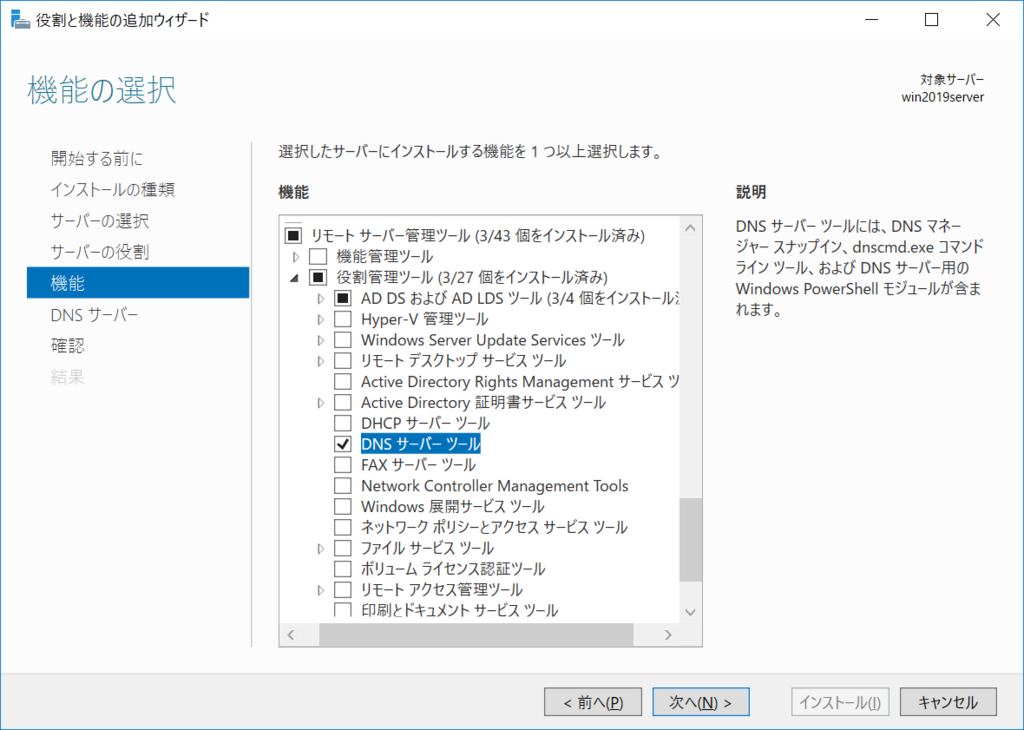Expand Active Directory 証明書サービス ツール node
This screenshot has height=730, width=1024.
coord(321,403)
